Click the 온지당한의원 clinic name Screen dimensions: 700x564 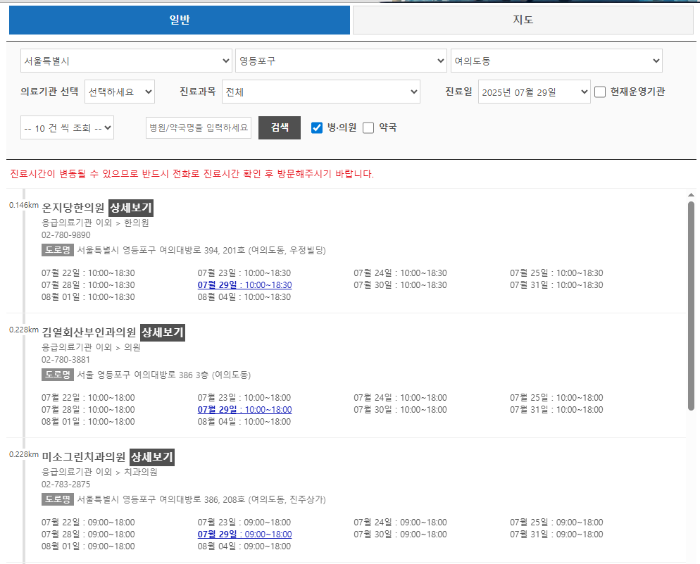[x=73, y=208]
